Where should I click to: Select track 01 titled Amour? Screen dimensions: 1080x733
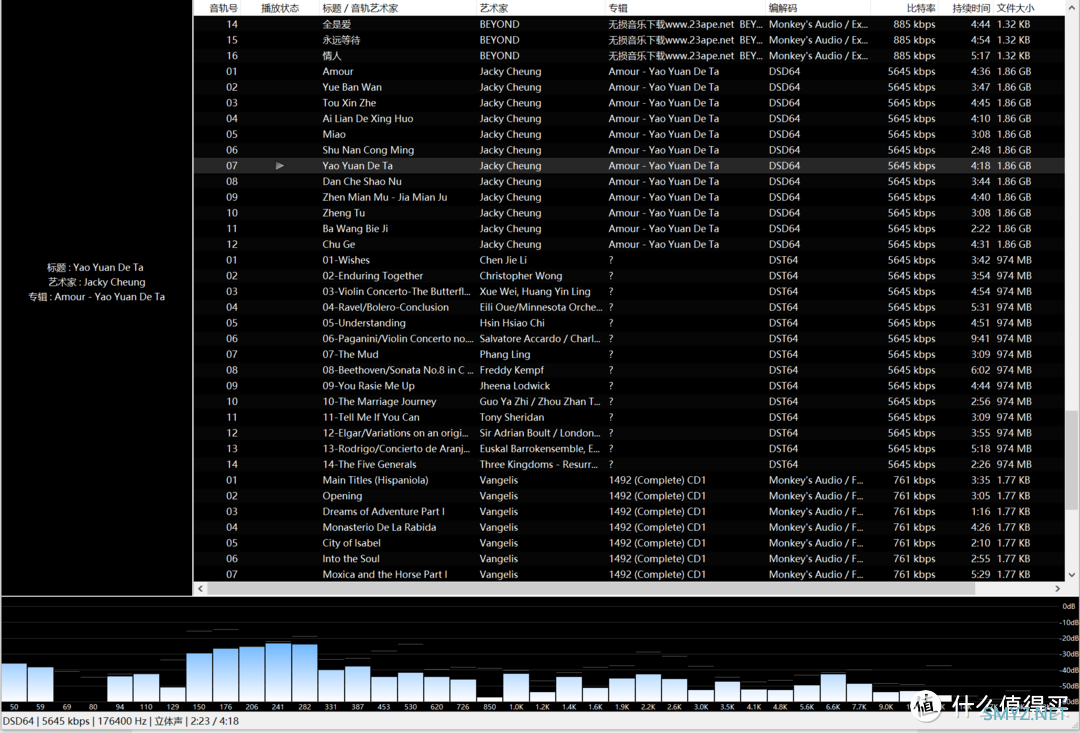click(x=338, y=72)
